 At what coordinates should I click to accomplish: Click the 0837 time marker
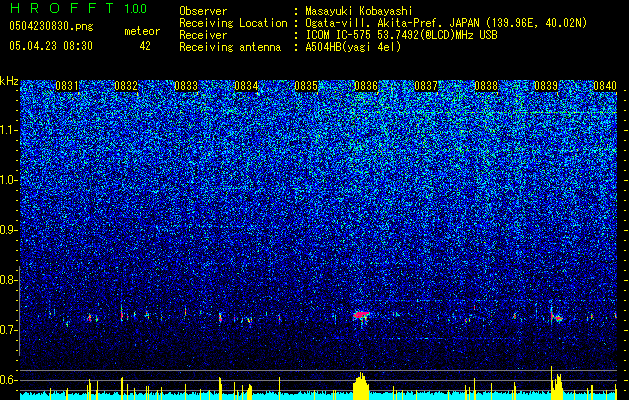[426, 86]
